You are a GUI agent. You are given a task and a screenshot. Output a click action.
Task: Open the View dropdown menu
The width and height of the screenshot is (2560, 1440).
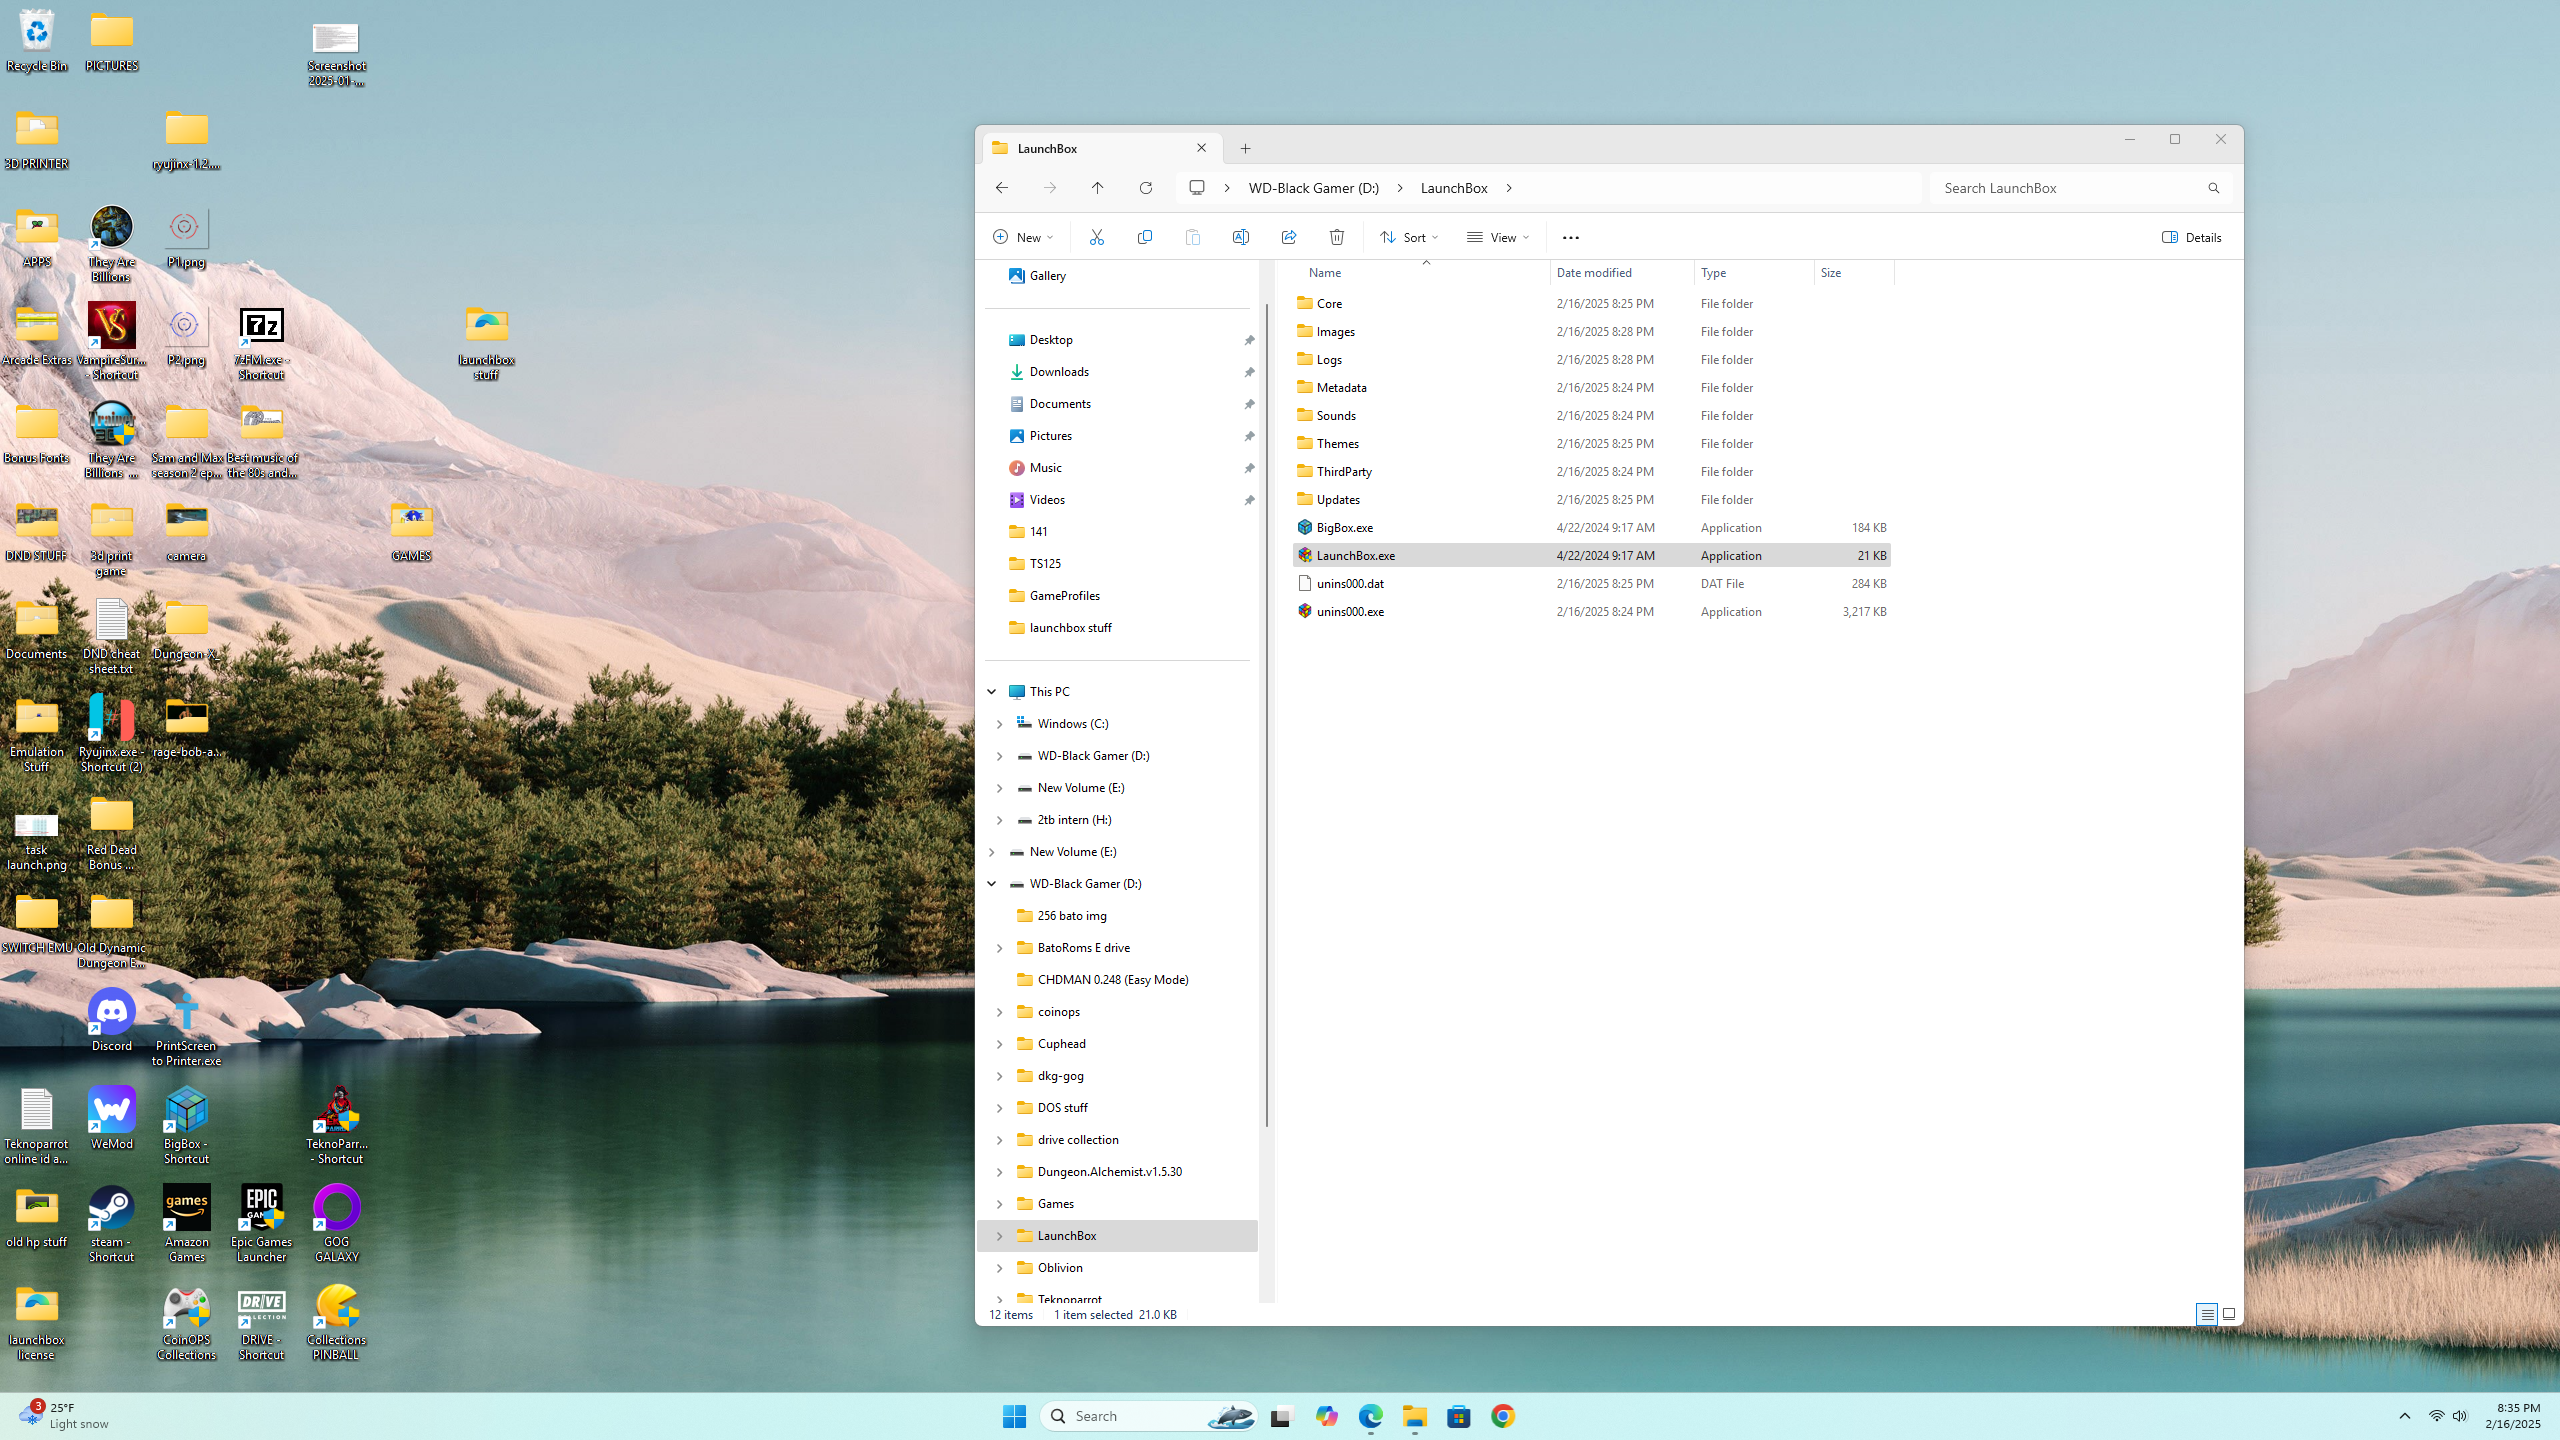pos(1497,237)
